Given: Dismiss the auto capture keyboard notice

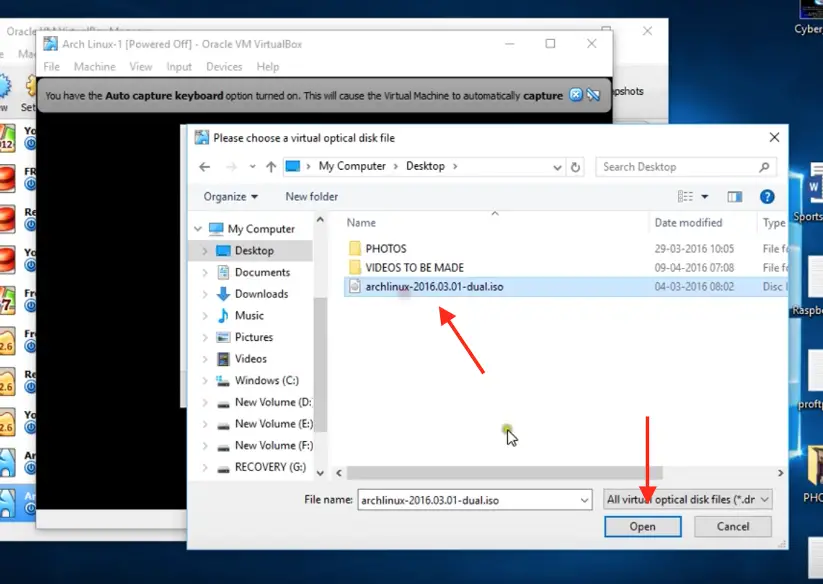Looking at the screenshot, I should point(576,95).
